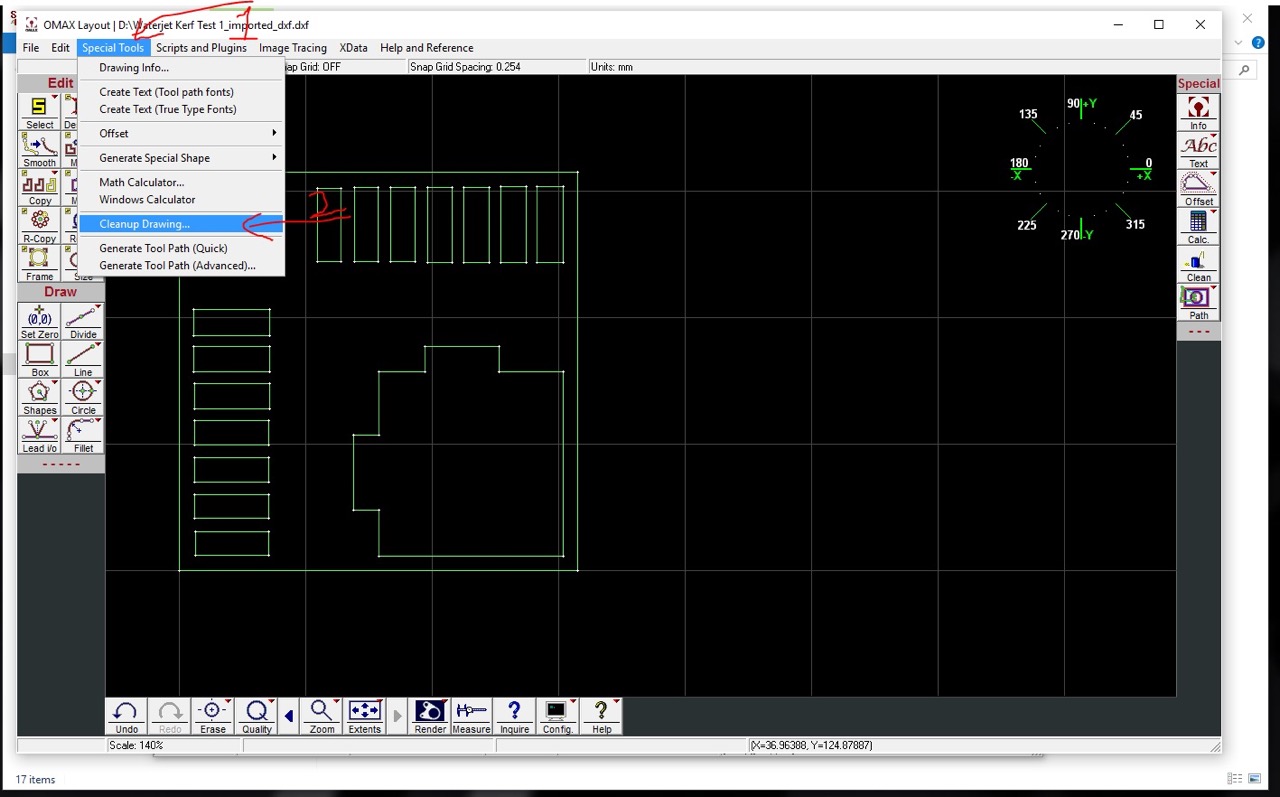Click the grey right arrow in bottom toolbar

point(398,716)
